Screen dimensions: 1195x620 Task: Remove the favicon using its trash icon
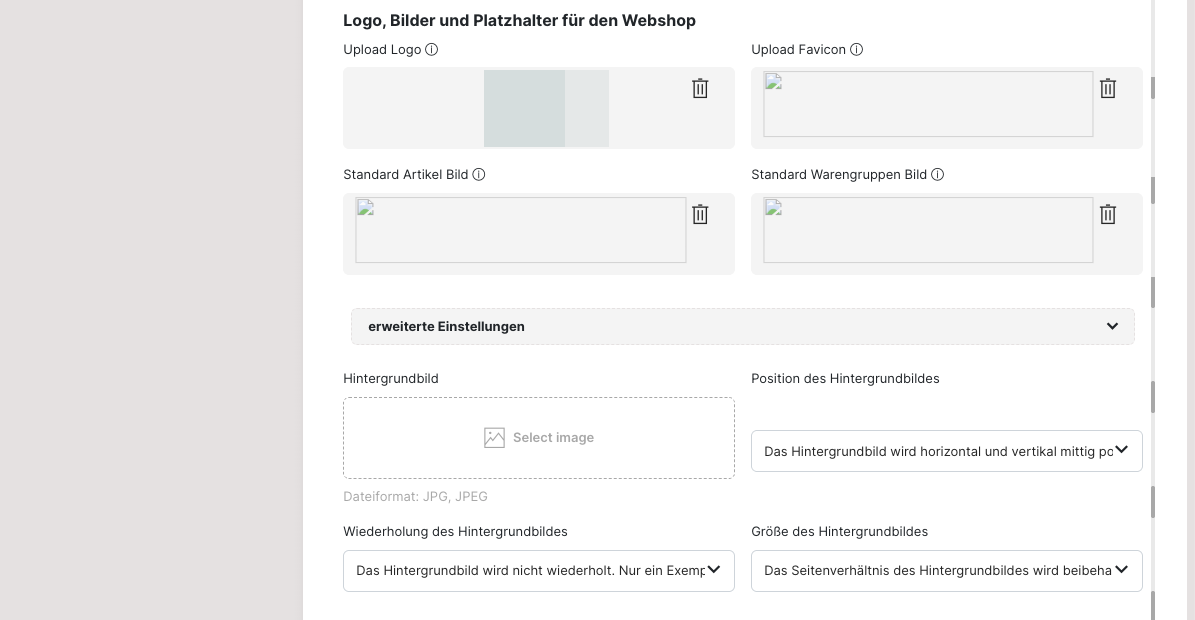click(1108, 89)
